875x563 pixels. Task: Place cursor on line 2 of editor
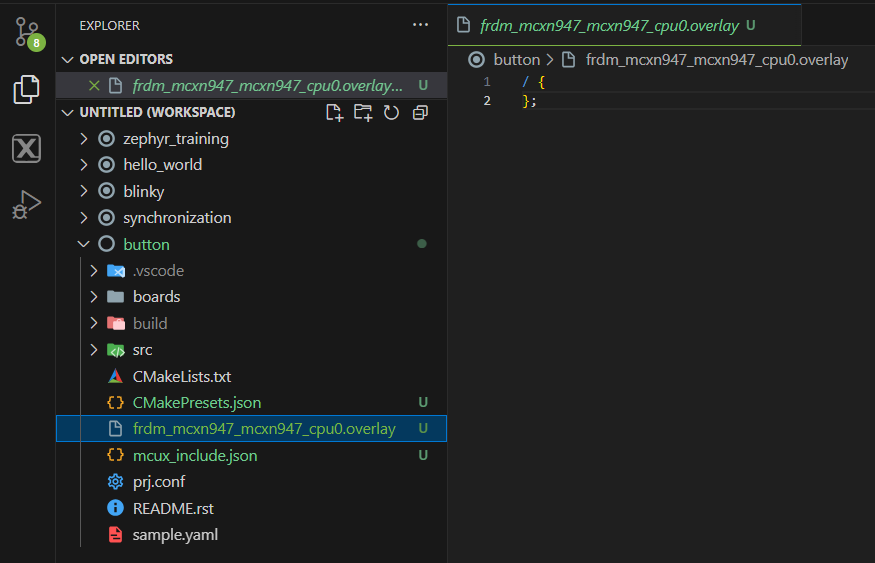(x=600, y=101)
